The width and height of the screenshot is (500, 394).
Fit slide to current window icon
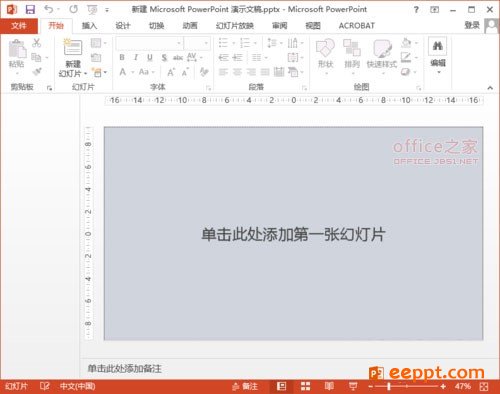[484, 387]
